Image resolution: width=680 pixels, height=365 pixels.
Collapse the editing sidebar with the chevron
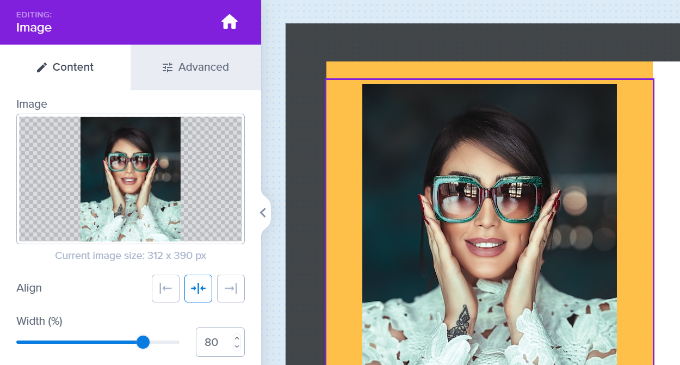coord(263,212)
